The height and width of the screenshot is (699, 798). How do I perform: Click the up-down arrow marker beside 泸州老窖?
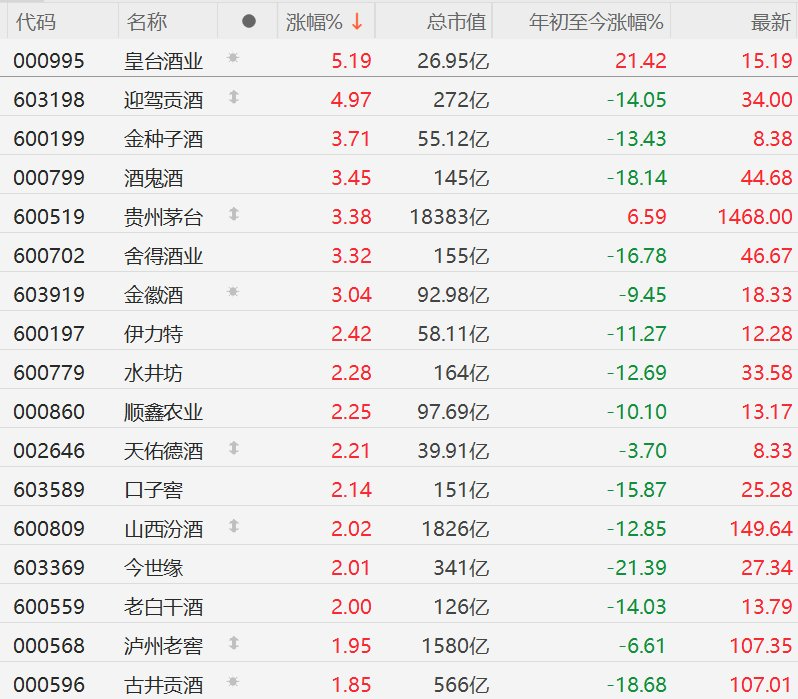[234, 644]
